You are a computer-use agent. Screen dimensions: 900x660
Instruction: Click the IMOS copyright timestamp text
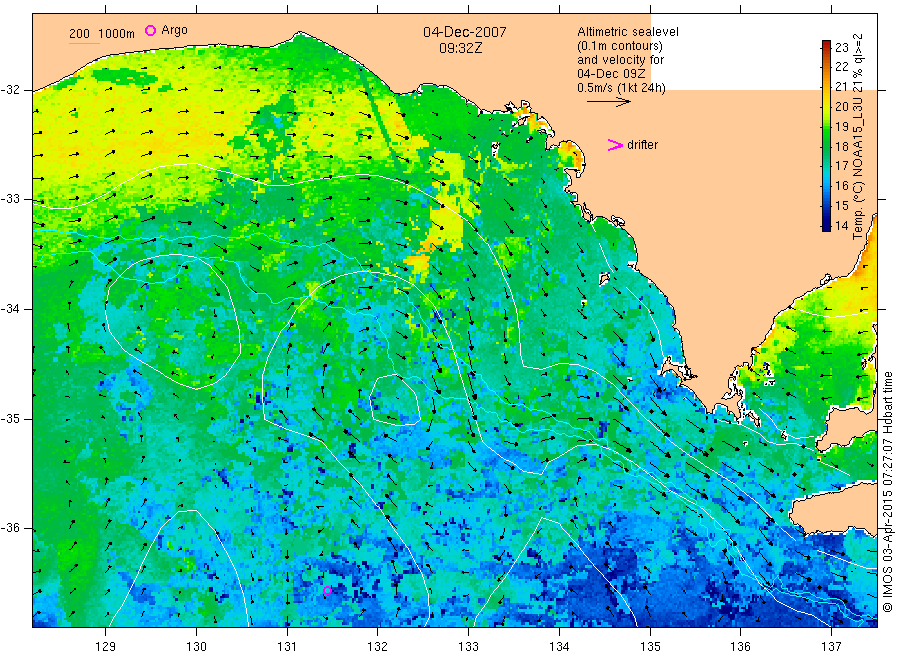tap(887, 492)
